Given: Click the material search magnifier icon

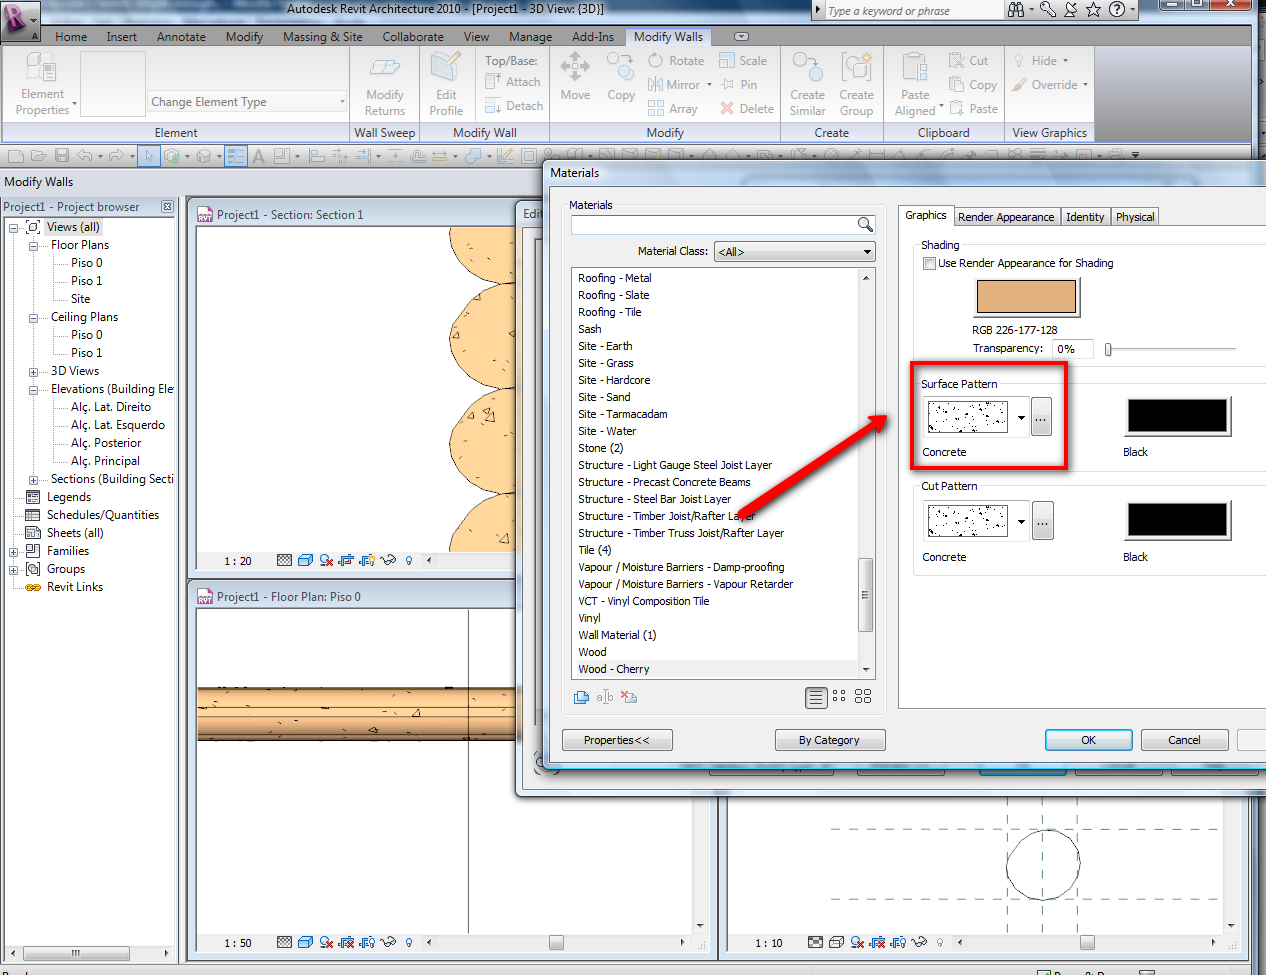Looking at the screenshot, I should (x=865, y=225).
